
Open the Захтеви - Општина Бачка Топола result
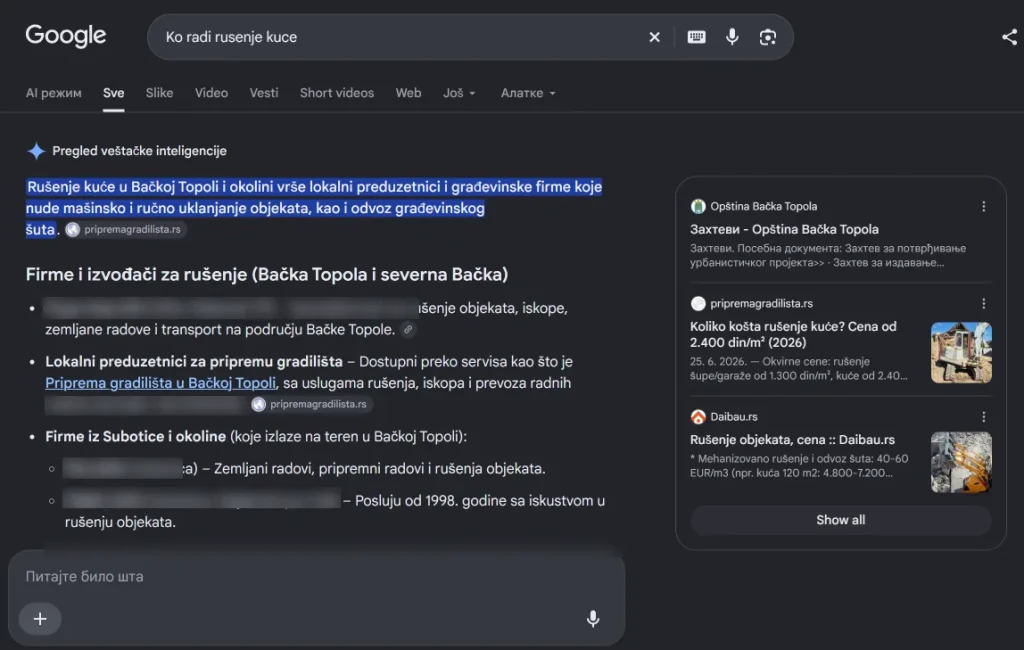(x=784, y=229)
